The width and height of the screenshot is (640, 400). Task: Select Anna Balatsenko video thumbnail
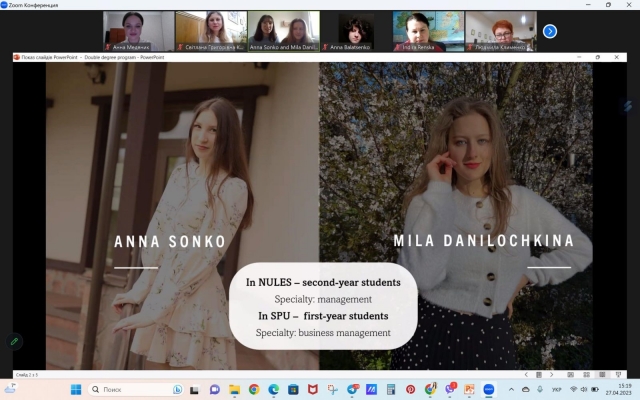[x=356, y=31]
